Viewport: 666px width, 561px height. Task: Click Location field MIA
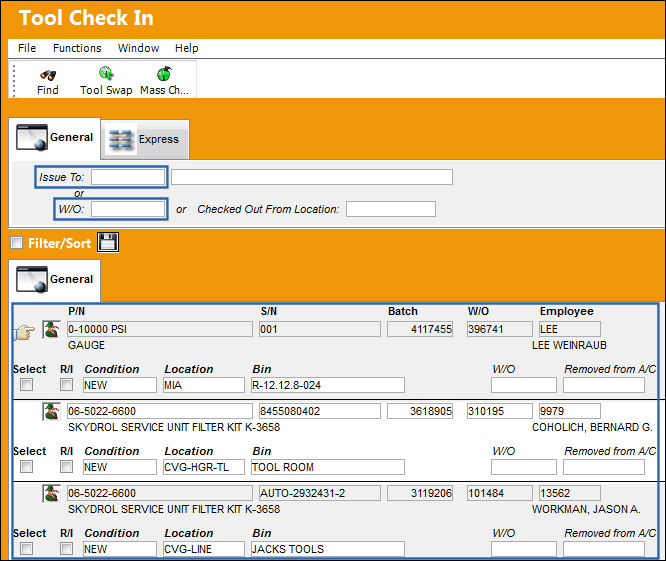click(x=204, y=385)
